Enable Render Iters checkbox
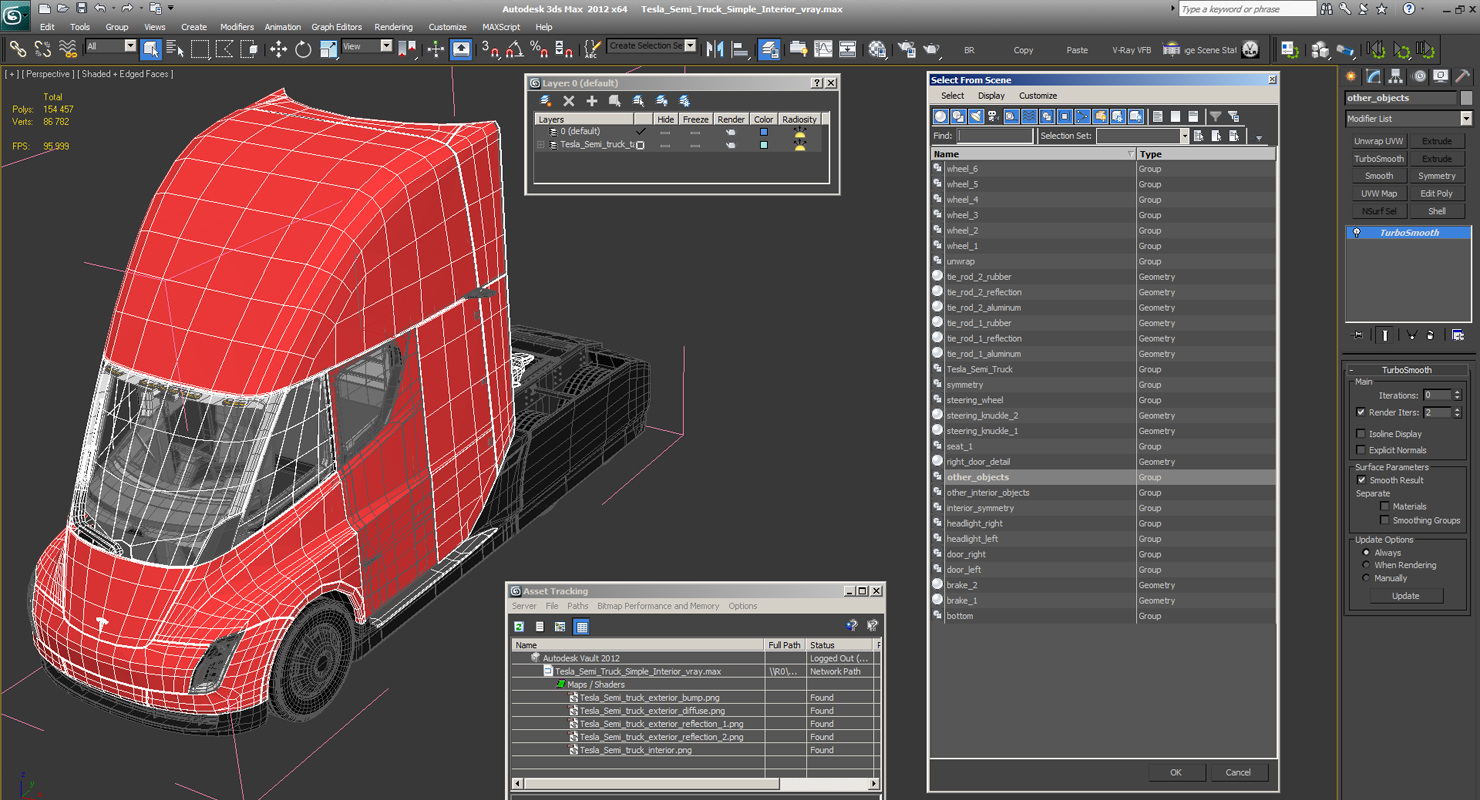Viewport: 1480px width, 800px height. click(x=1361, y=412)
